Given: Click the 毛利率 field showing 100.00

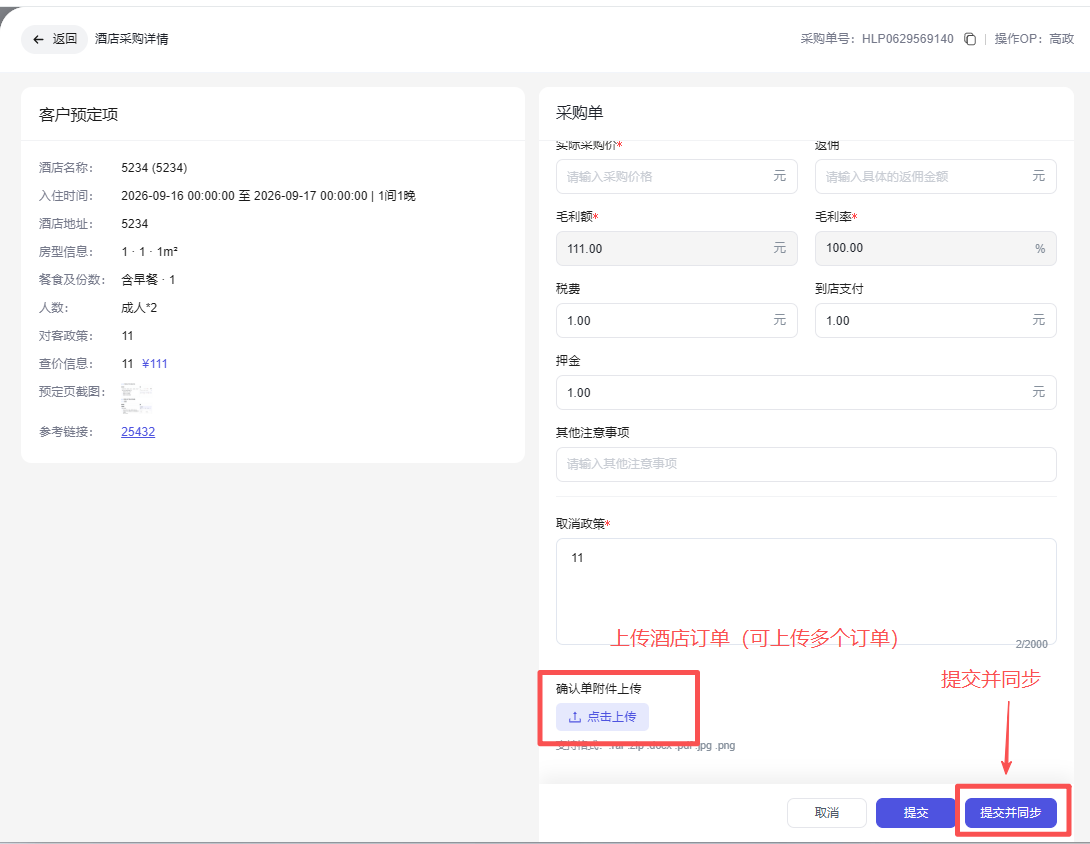Looking at the screenshot, I should pos(936,248).
